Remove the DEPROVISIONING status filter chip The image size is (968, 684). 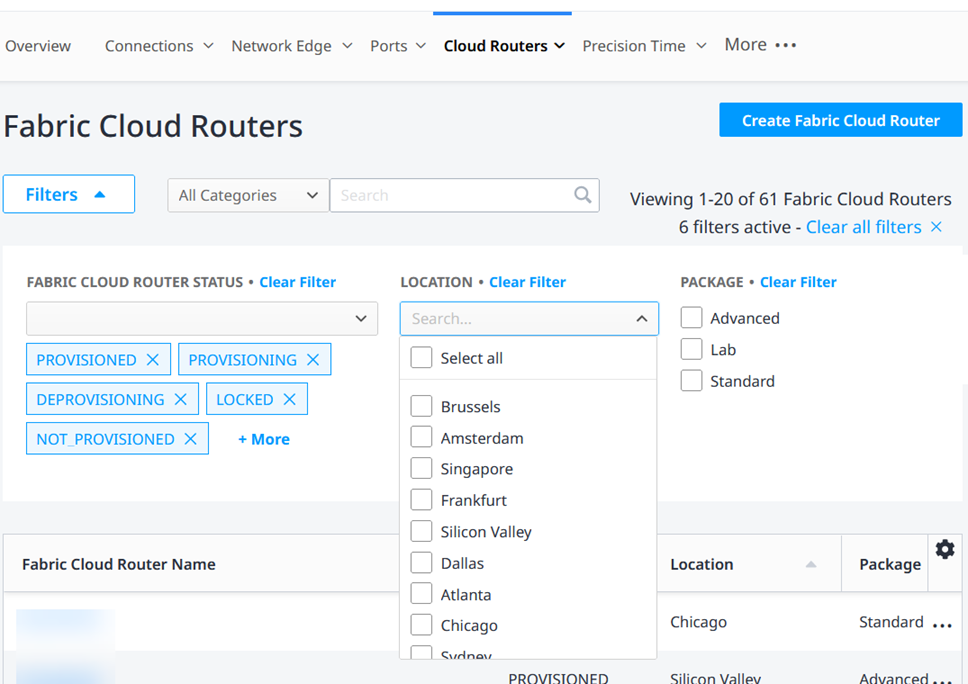tap(180, 399)
